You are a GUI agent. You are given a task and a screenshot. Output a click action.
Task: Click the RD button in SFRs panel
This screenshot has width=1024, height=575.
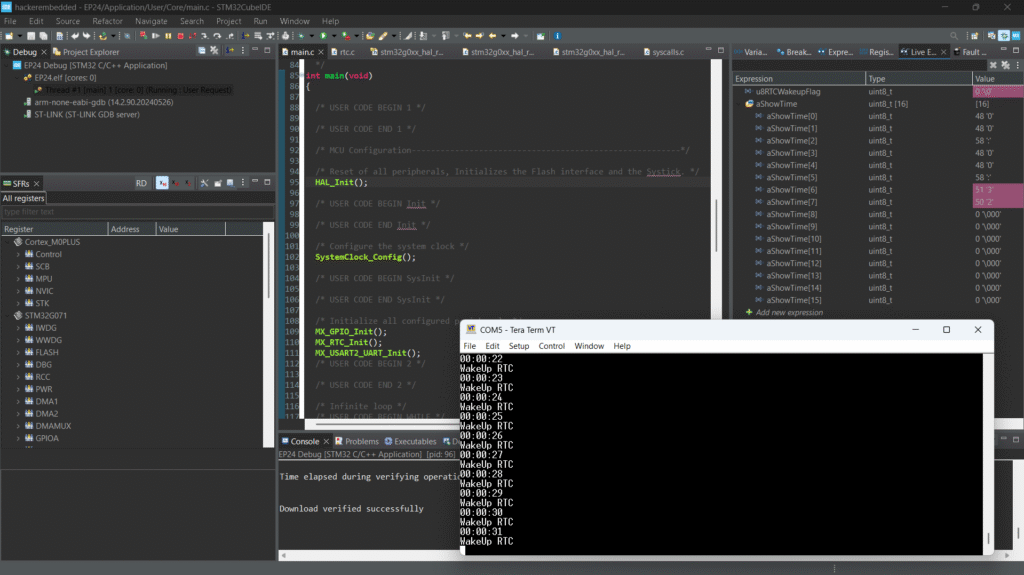coord(141,183)
